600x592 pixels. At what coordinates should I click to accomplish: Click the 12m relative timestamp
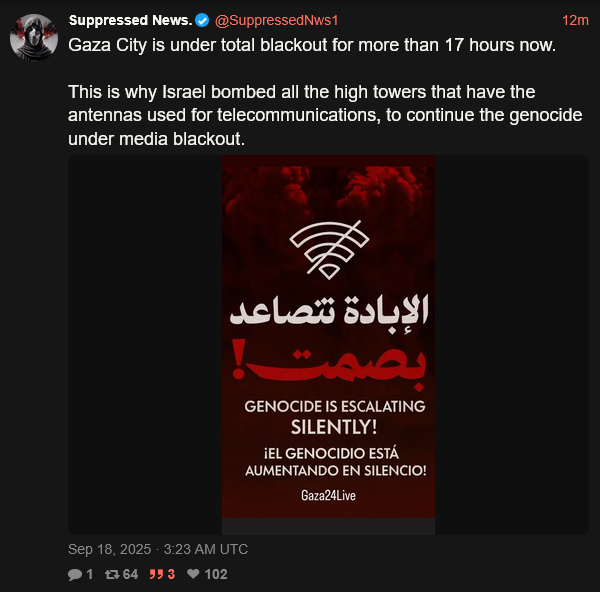pyautogui.click(x=575, y=20)
